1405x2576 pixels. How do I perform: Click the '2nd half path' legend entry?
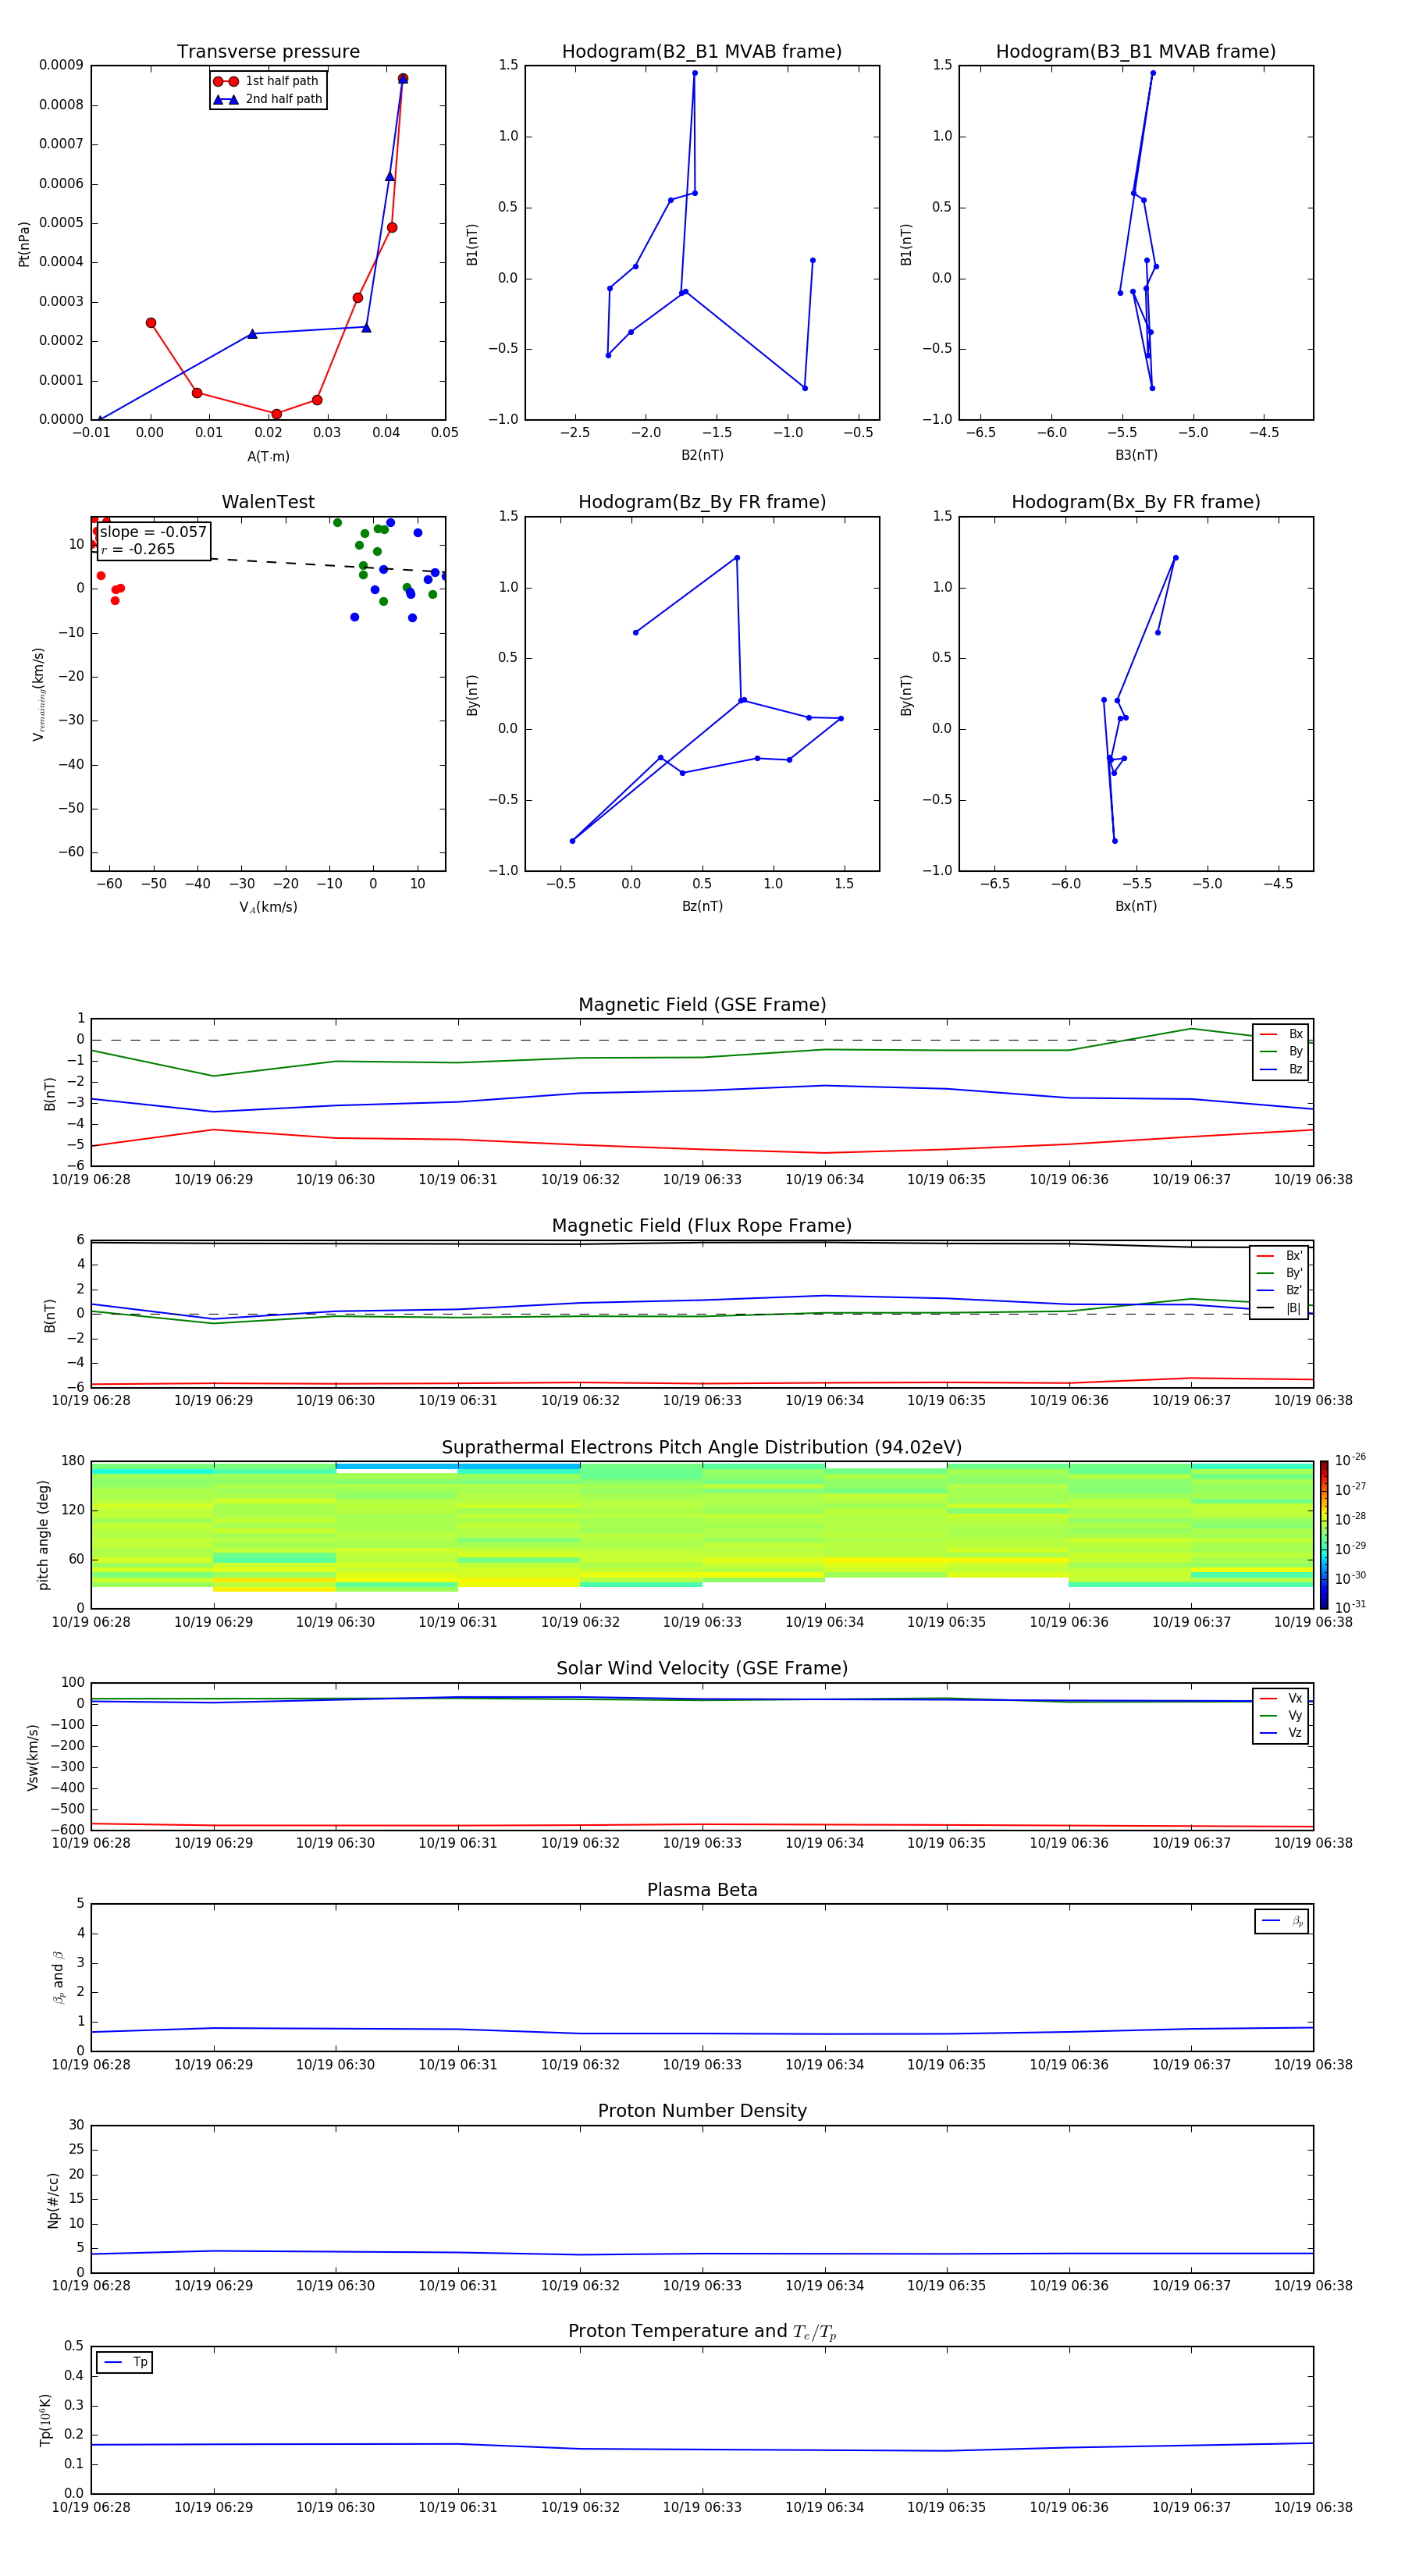click(x=267, y=99)
